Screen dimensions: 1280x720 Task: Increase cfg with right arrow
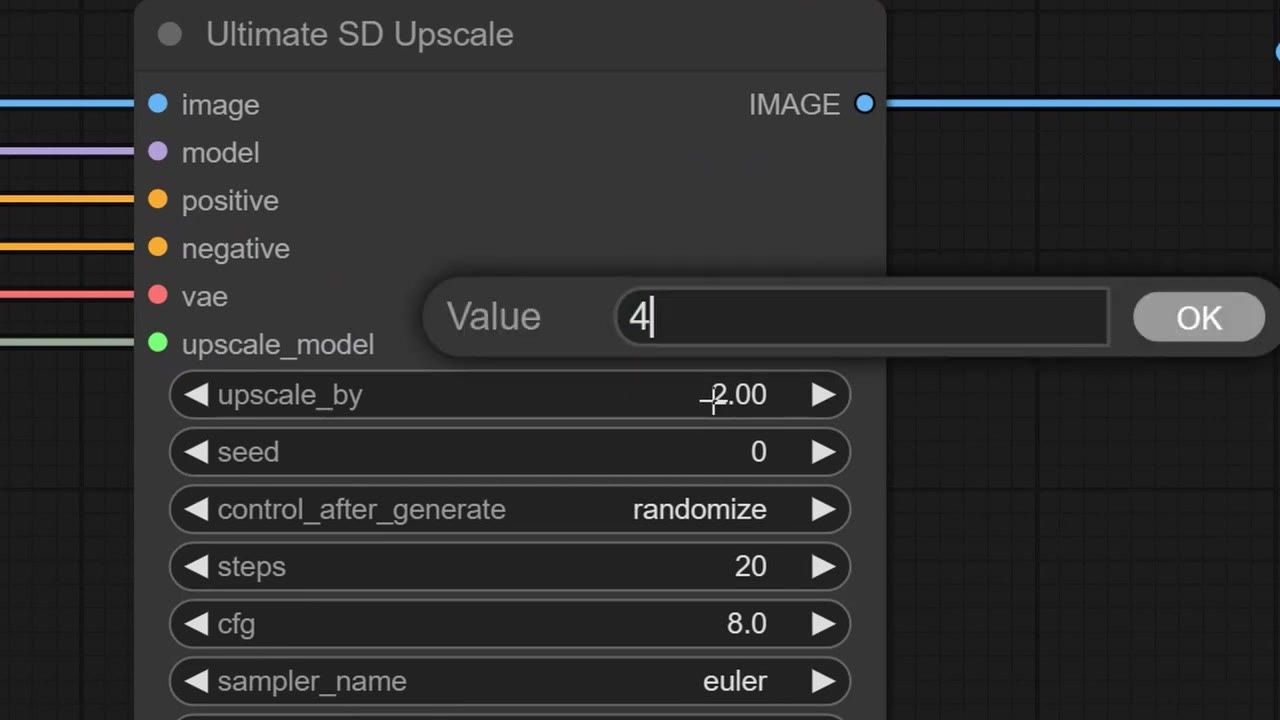823,624
